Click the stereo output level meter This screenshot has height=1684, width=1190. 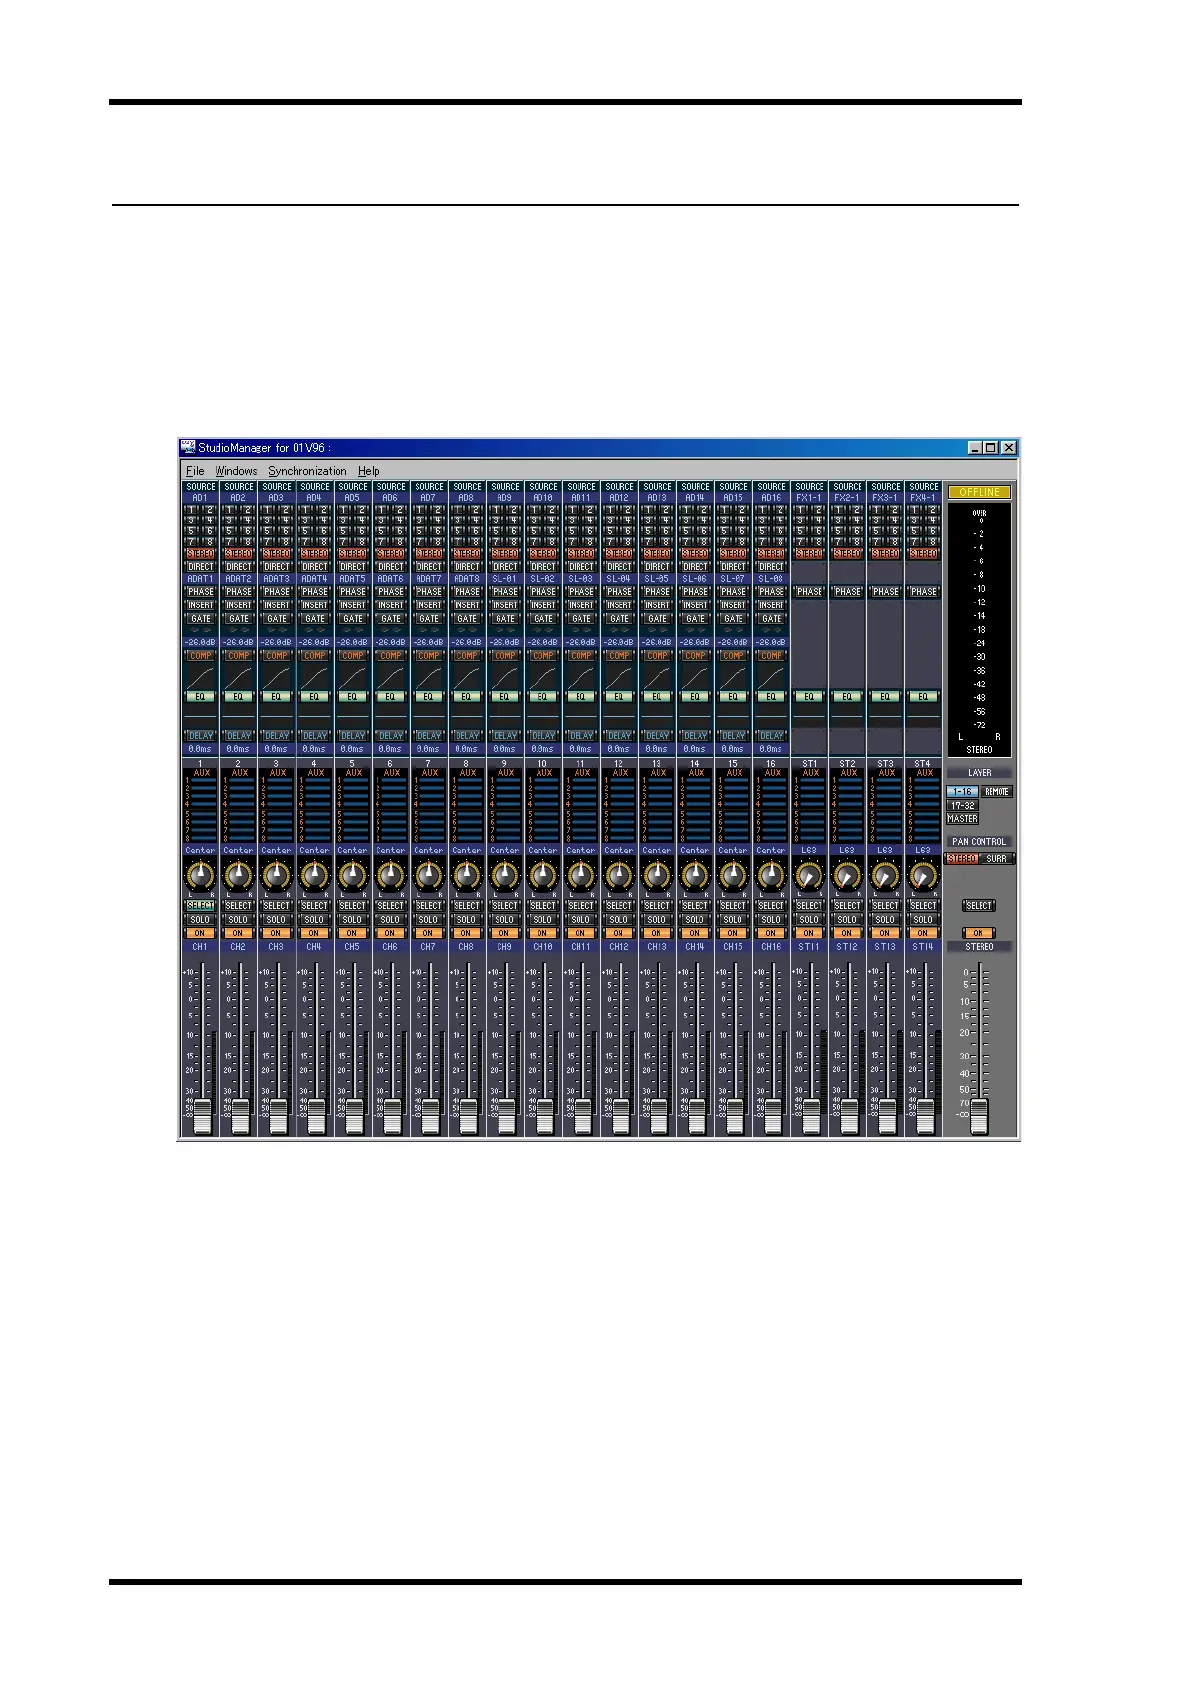pos(979,629)
